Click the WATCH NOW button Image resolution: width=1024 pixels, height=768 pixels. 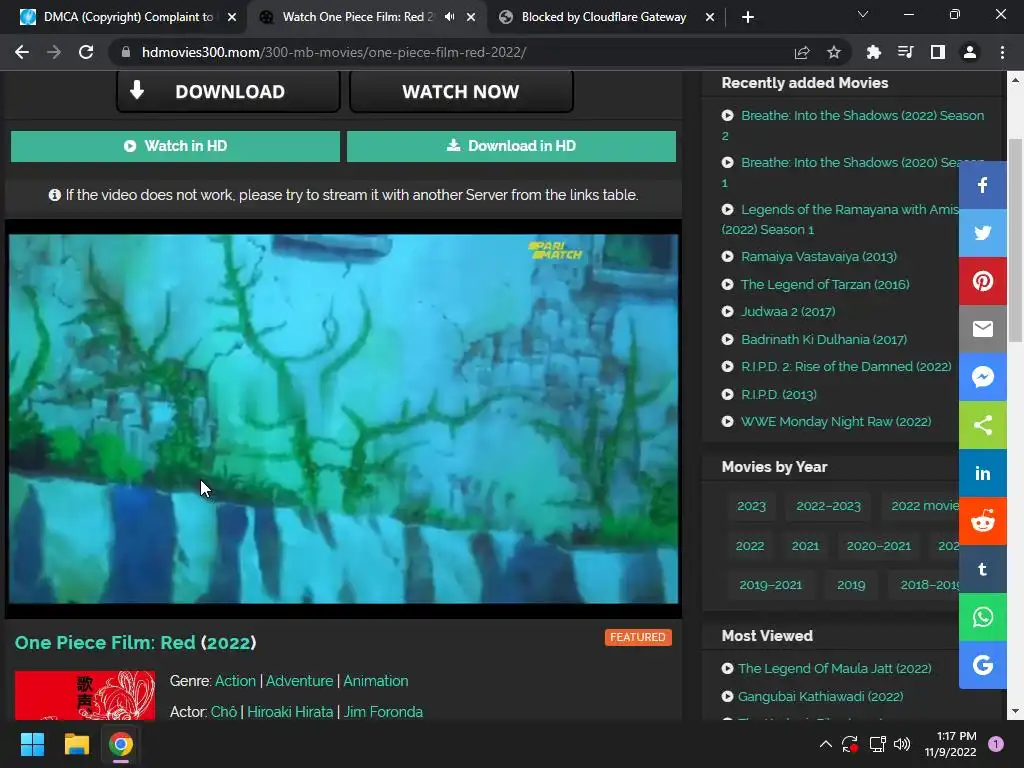point(461,91)
